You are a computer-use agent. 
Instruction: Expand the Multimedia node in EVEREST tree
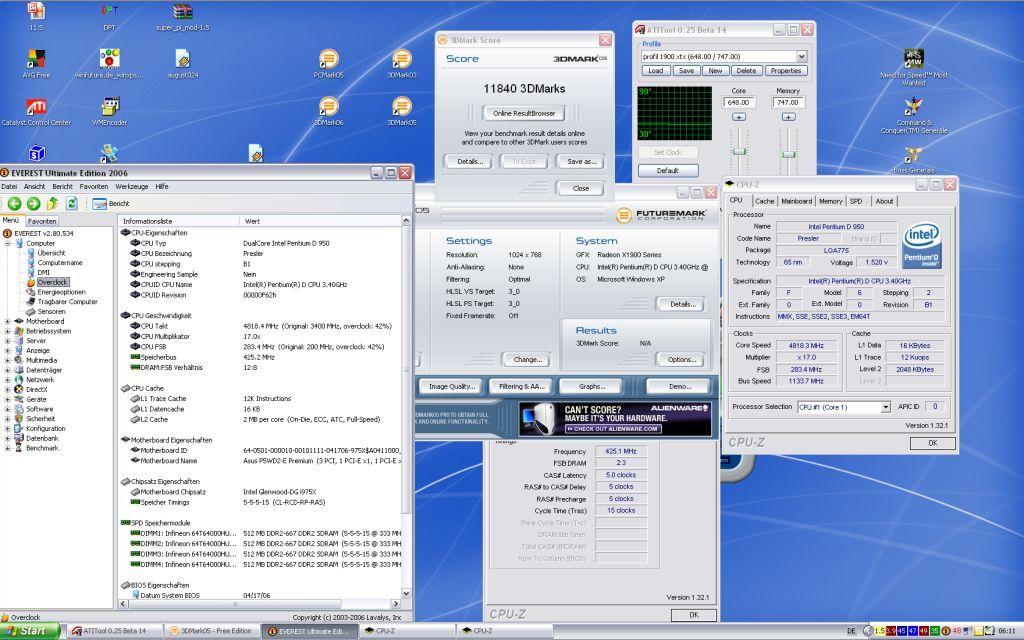[8, 360]
